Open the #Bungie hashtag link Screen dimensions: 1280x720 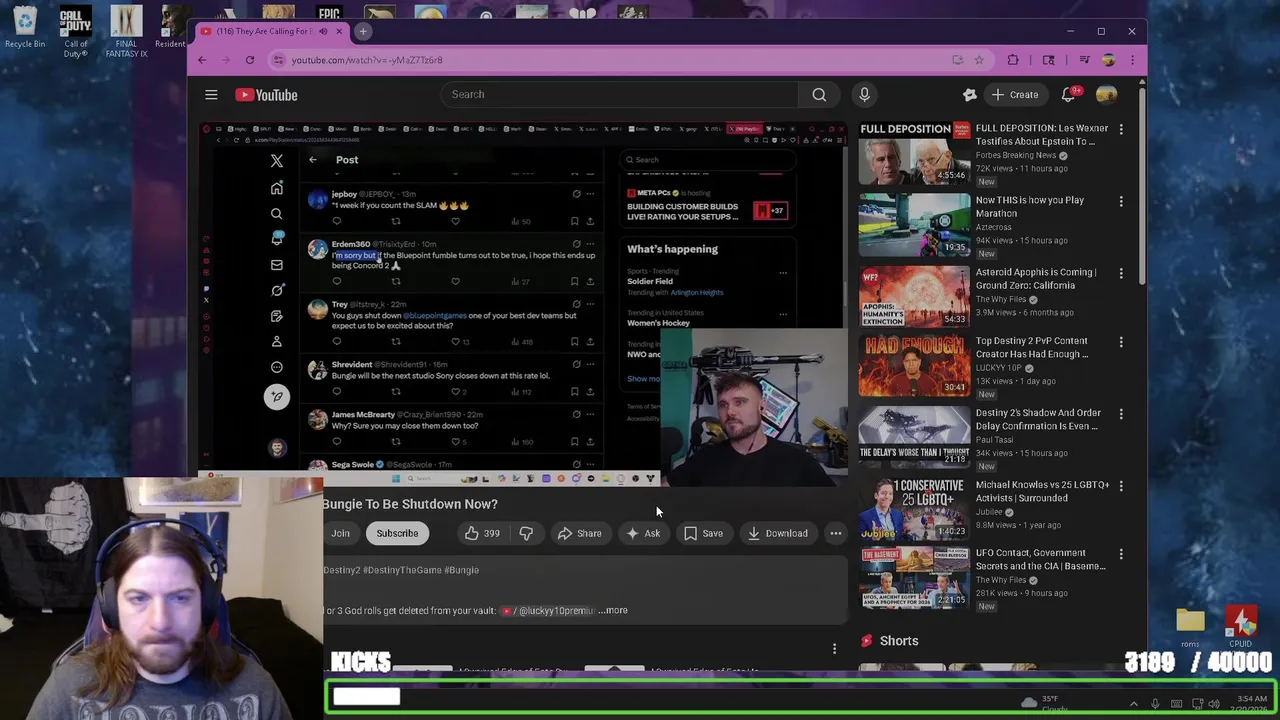point(462,570)
